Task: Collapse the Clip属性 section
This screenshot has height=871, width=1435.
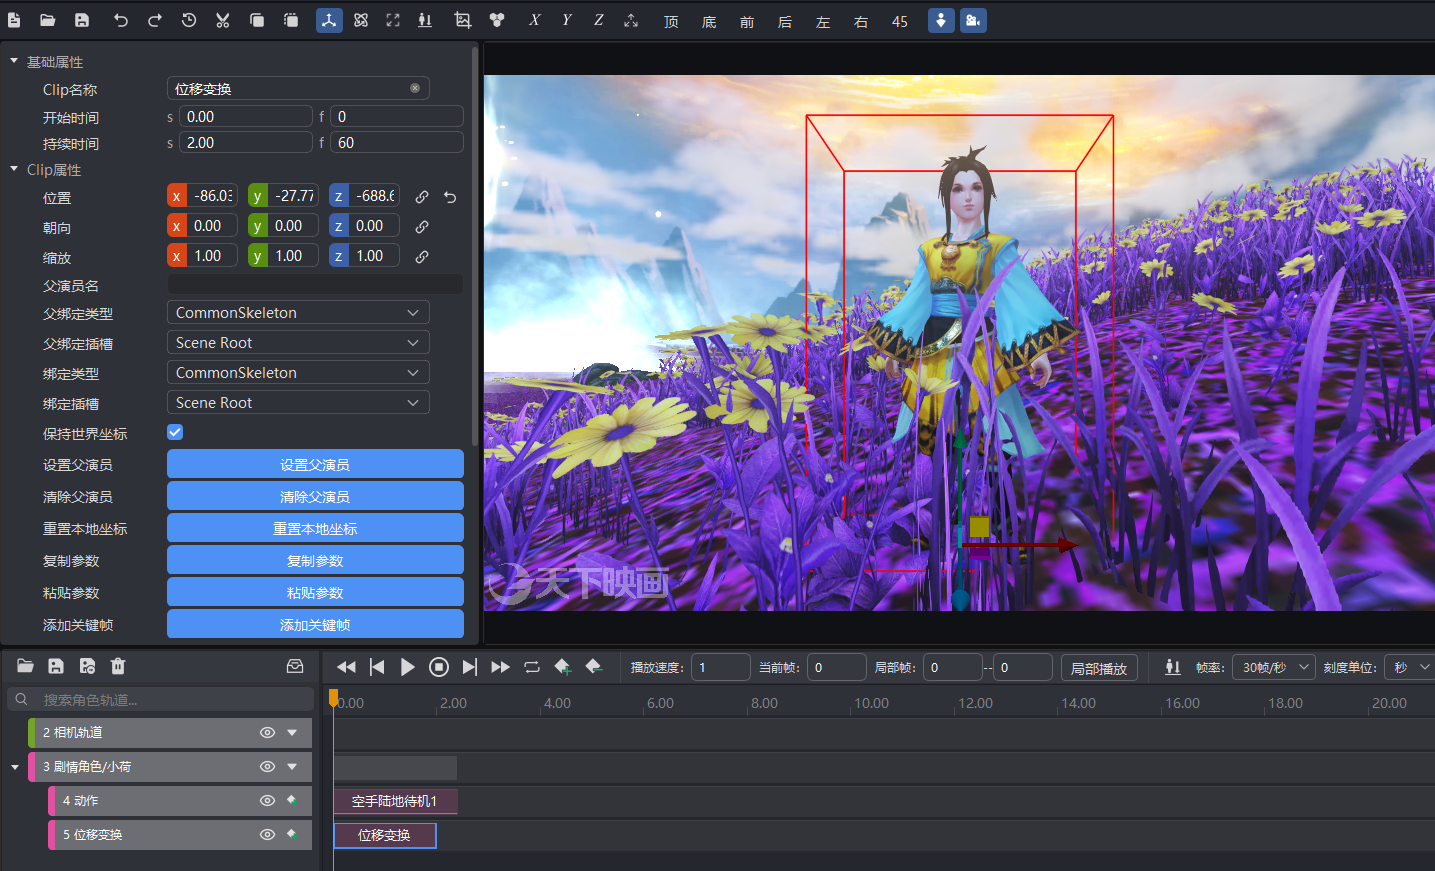Action: tap(14, 169)
